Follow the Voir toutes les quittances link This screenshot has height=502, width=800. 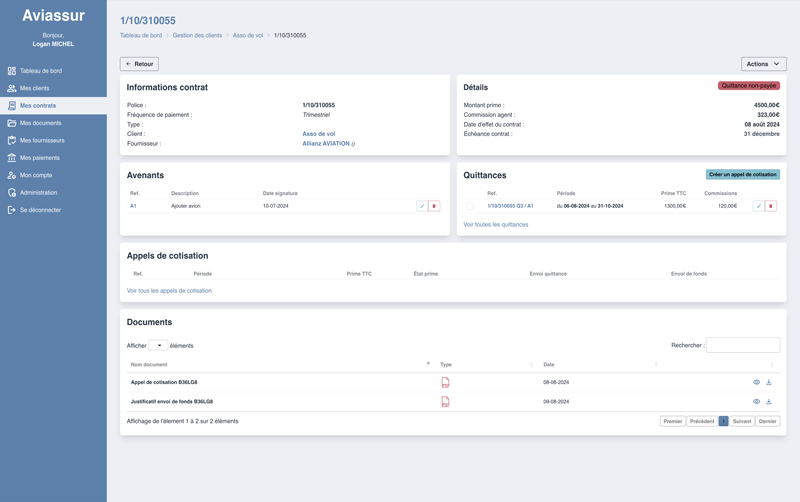[x=496, y=225]
